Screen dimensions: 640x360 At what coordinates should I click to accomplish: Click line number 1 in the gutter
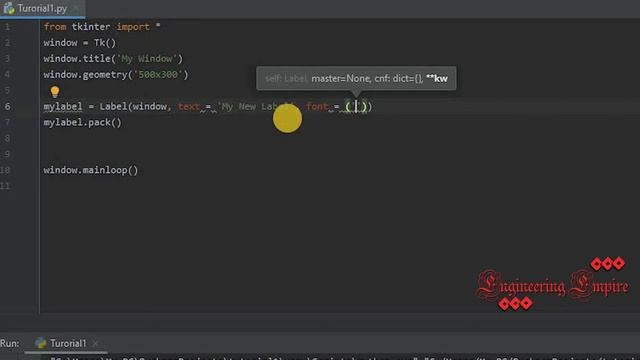tap(7, 27)
